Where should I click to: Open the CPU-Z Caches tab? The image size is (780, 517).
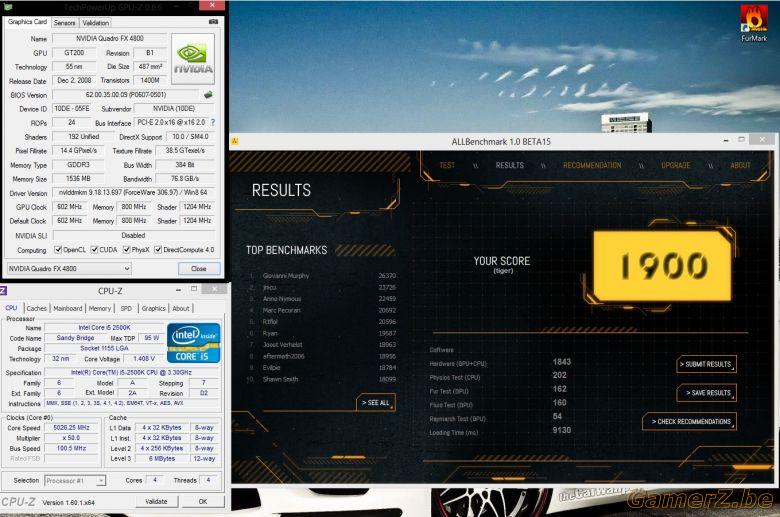36,309
